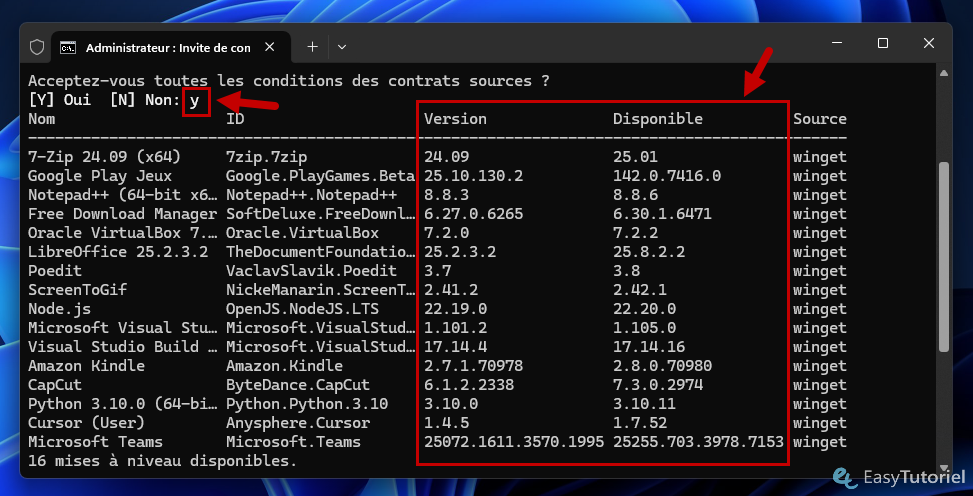Viewport: 973px width, 496px height.
Task: Click 'Amazon Kindle' name
Action: coord(86,366)
